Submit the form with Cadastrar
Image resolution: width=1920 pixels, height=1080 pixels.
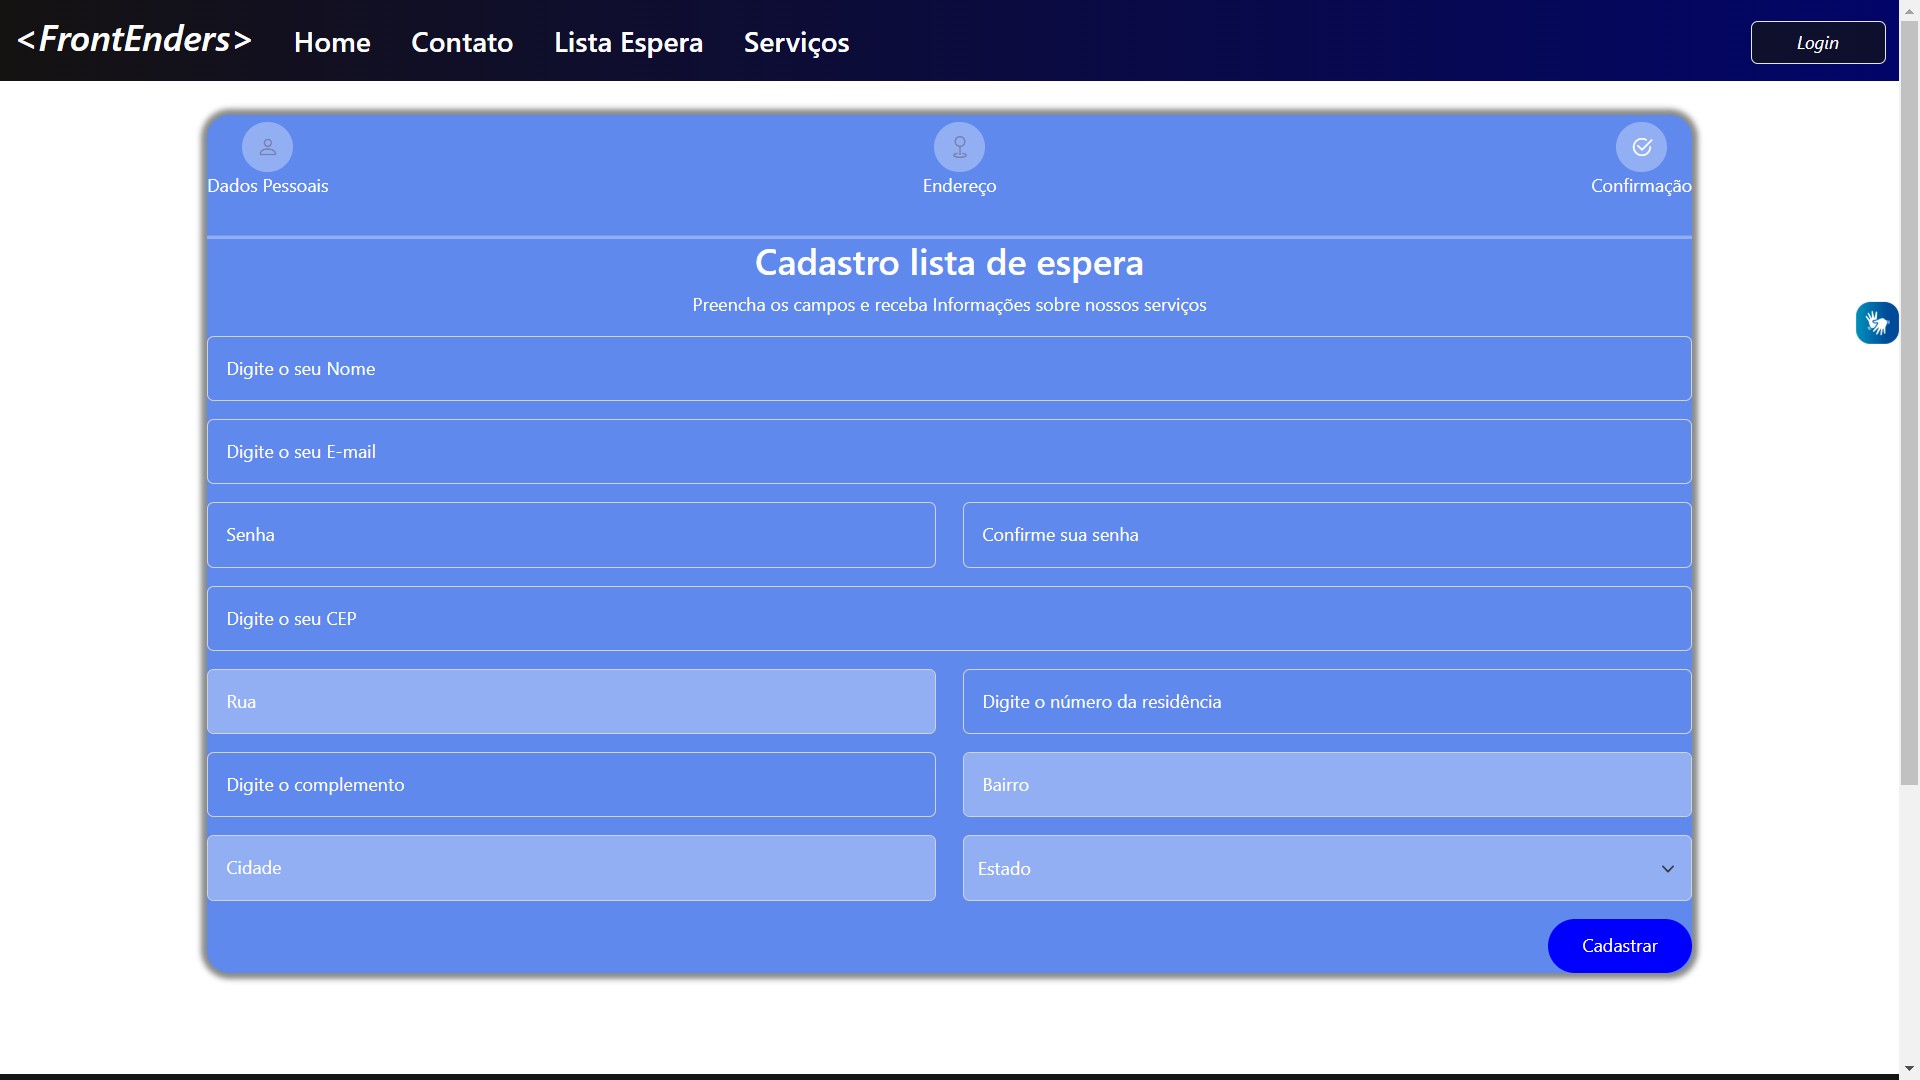tap(1619, 945)
